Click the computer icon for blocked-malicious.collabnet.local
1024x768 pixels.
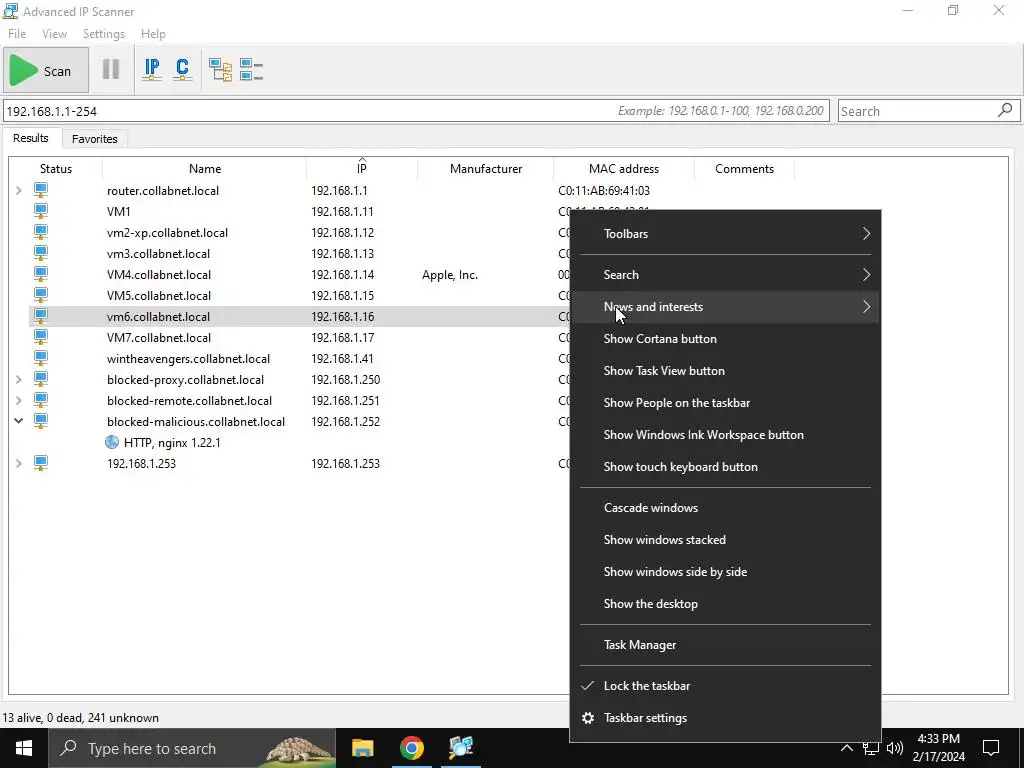click(x=40, y=421)
